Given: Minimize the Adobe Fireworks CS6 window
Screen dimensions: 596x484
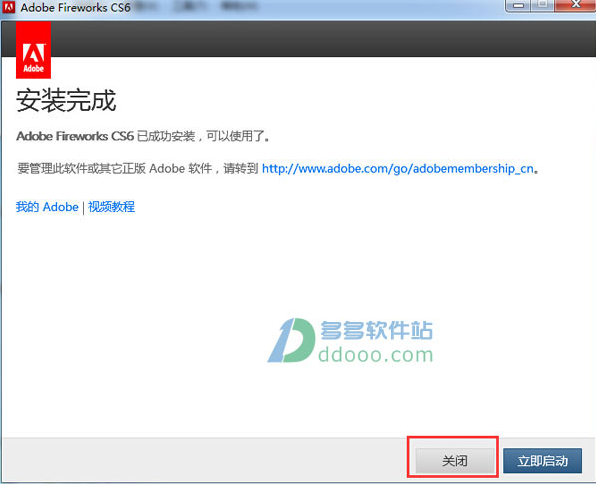Looking at the screenshot, I should (518, 5).
